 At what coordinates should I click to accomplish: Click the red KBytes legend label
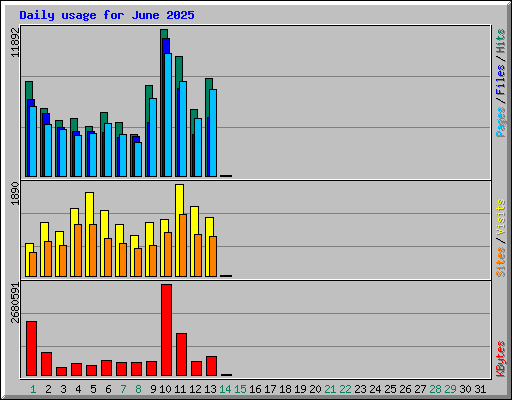(x=500, y=359)
